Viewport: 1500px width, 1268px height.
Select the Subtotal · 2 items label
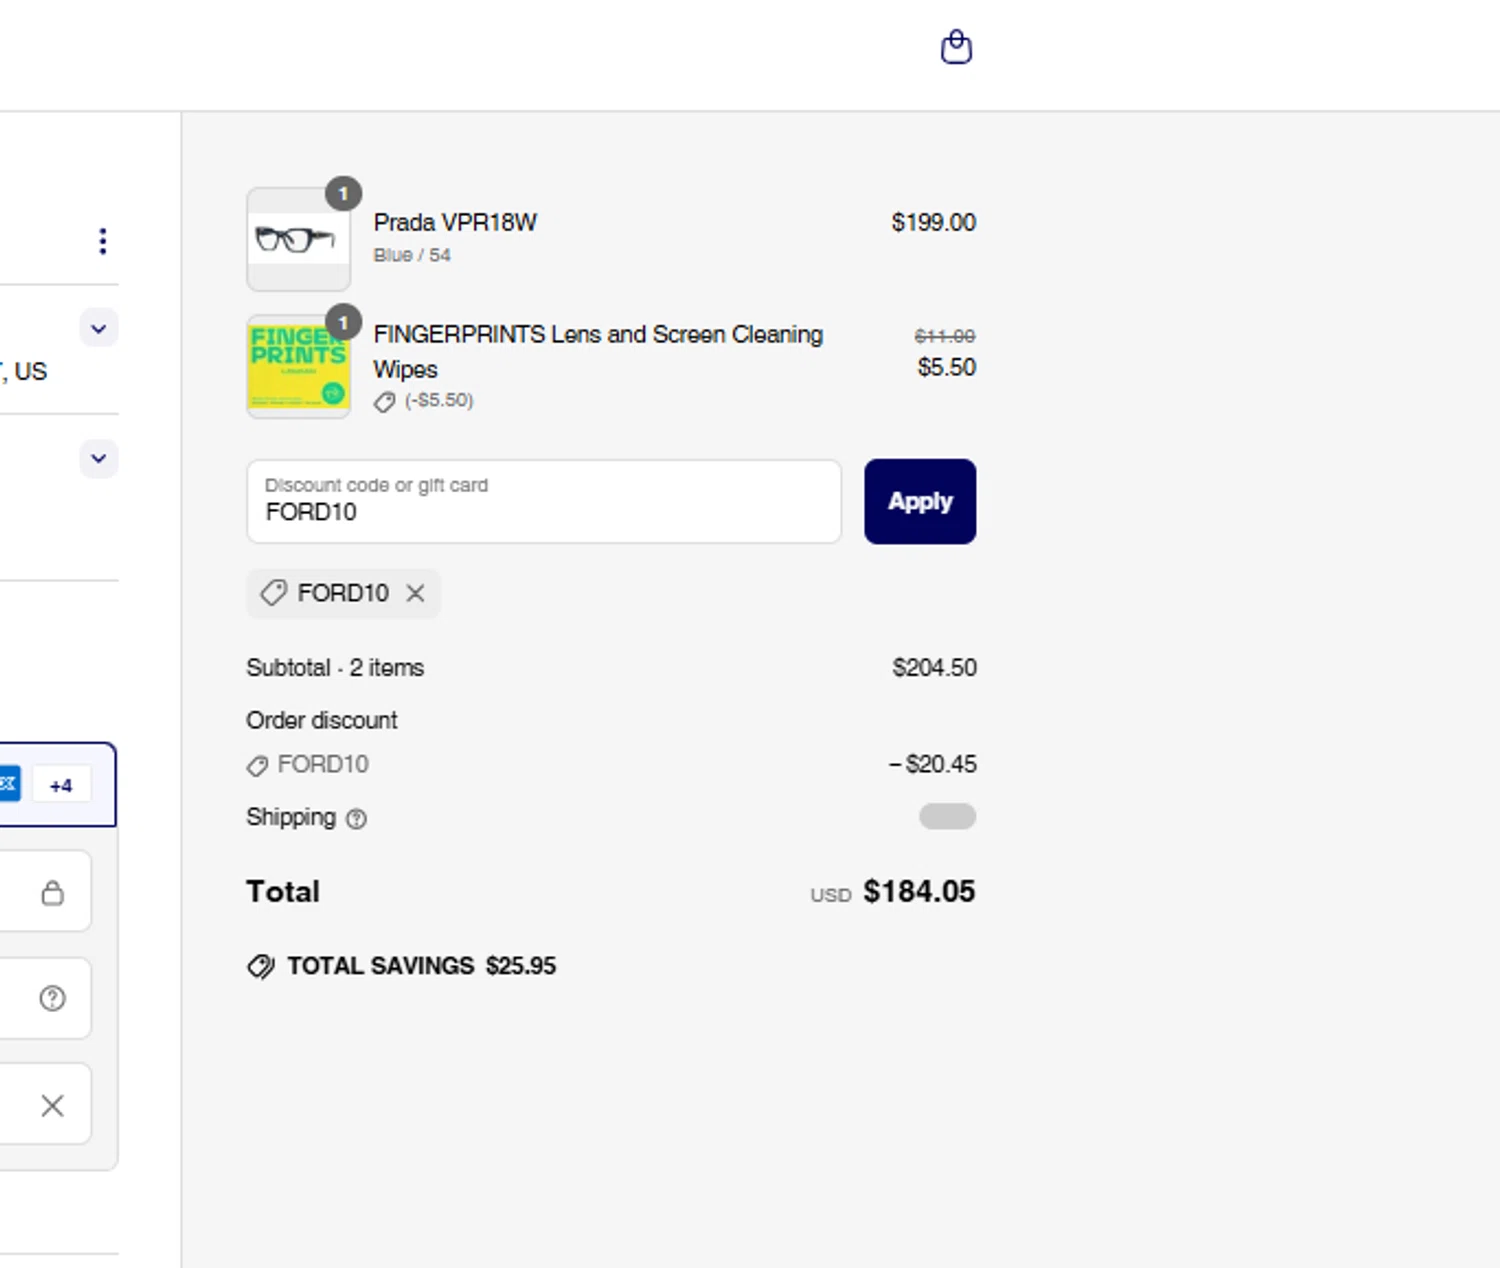[335, 667]
